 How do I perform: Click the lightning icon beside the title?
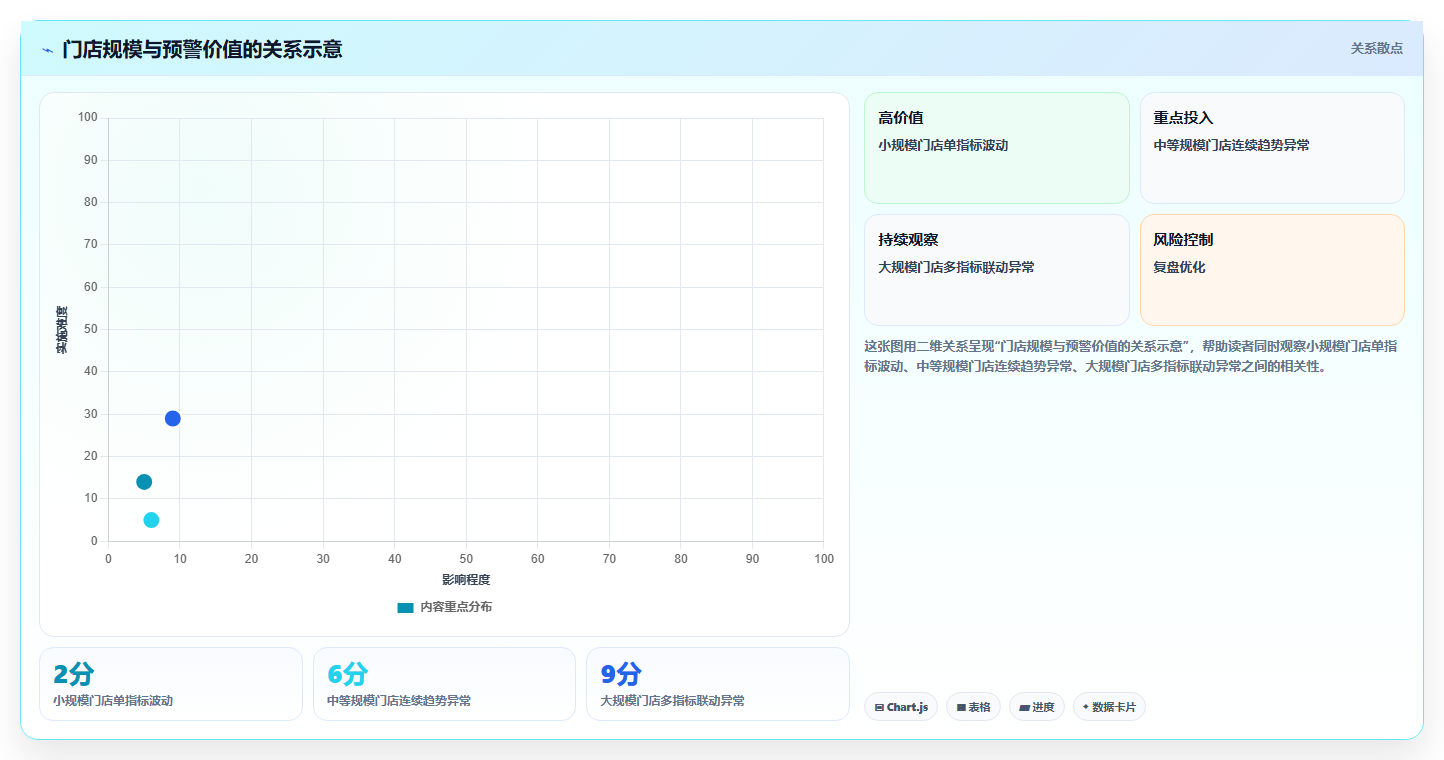point(47,50)
